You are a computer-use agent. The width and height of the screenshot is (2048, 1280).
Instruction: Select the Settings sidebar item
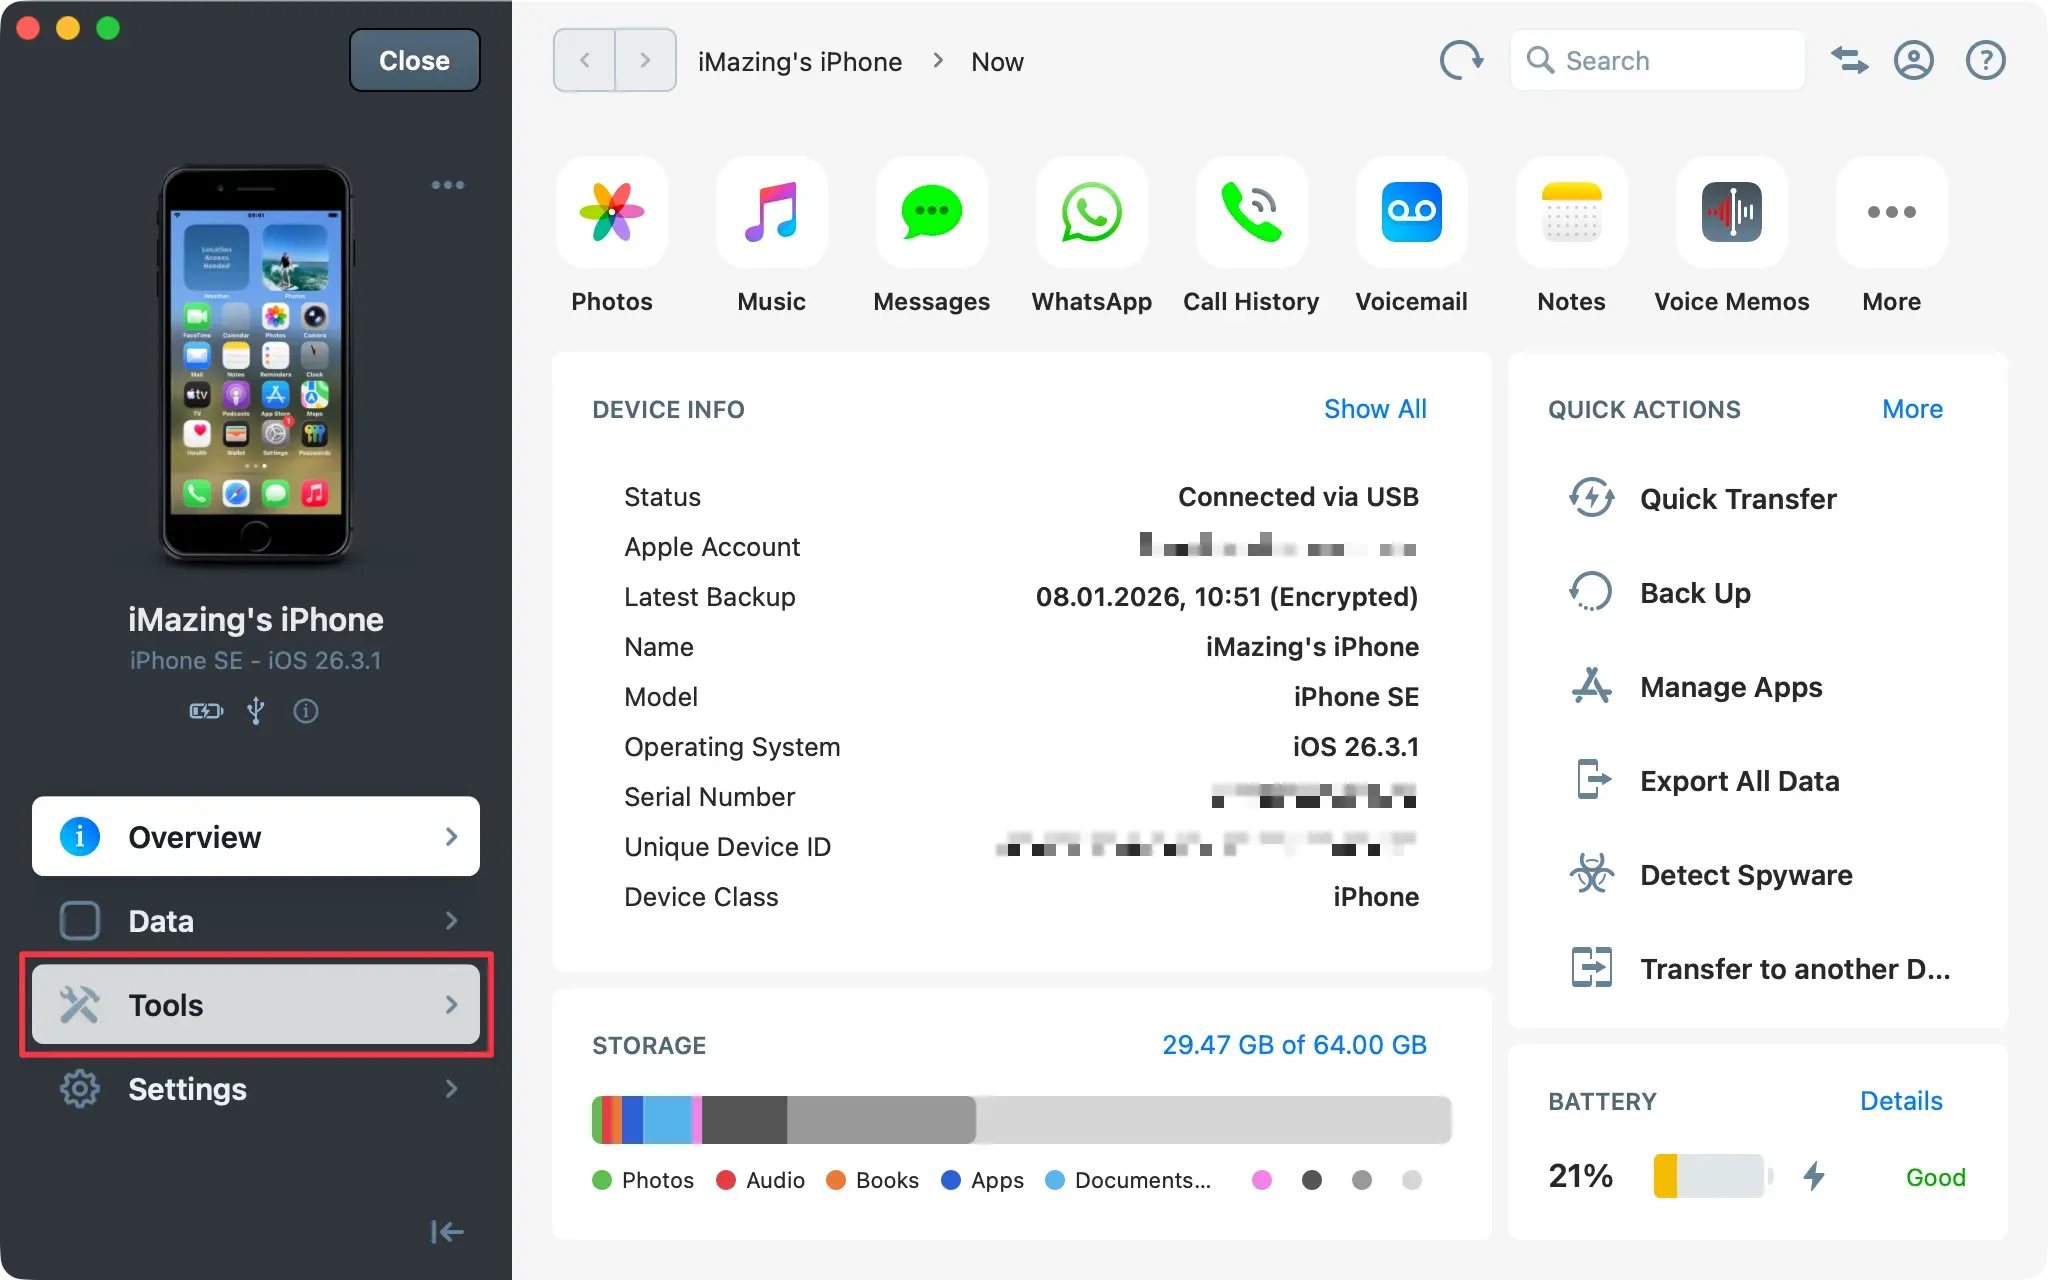pos(256,1088)
